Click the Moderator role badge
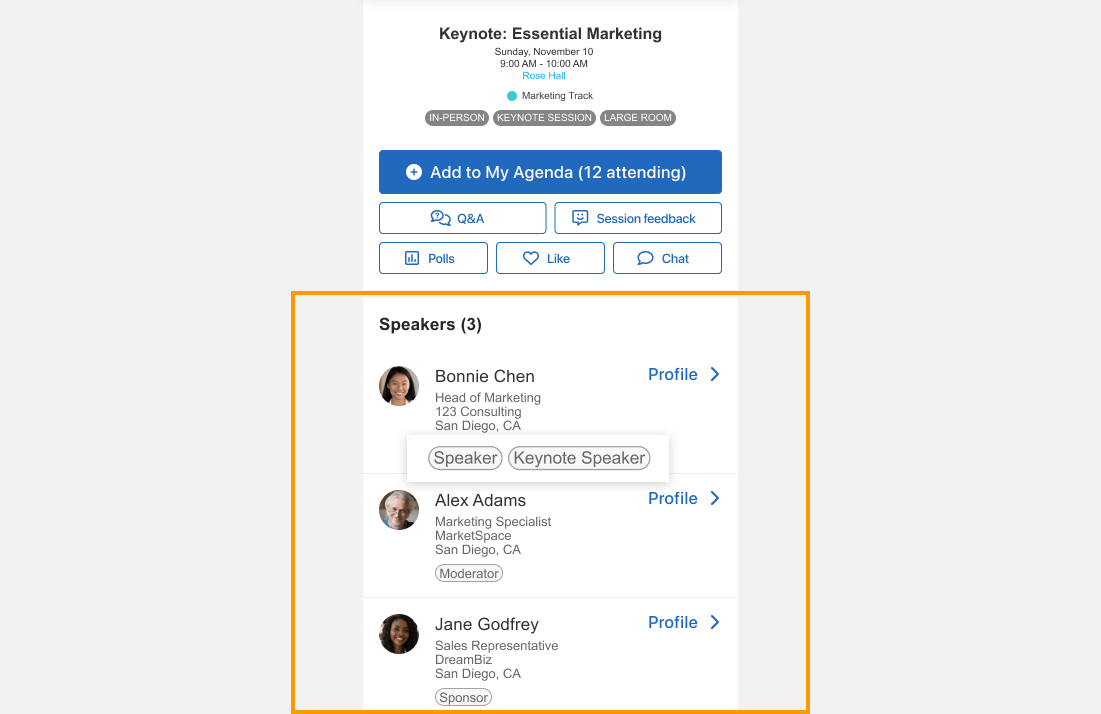The image size is (1101, 714). tap(469, 573)
